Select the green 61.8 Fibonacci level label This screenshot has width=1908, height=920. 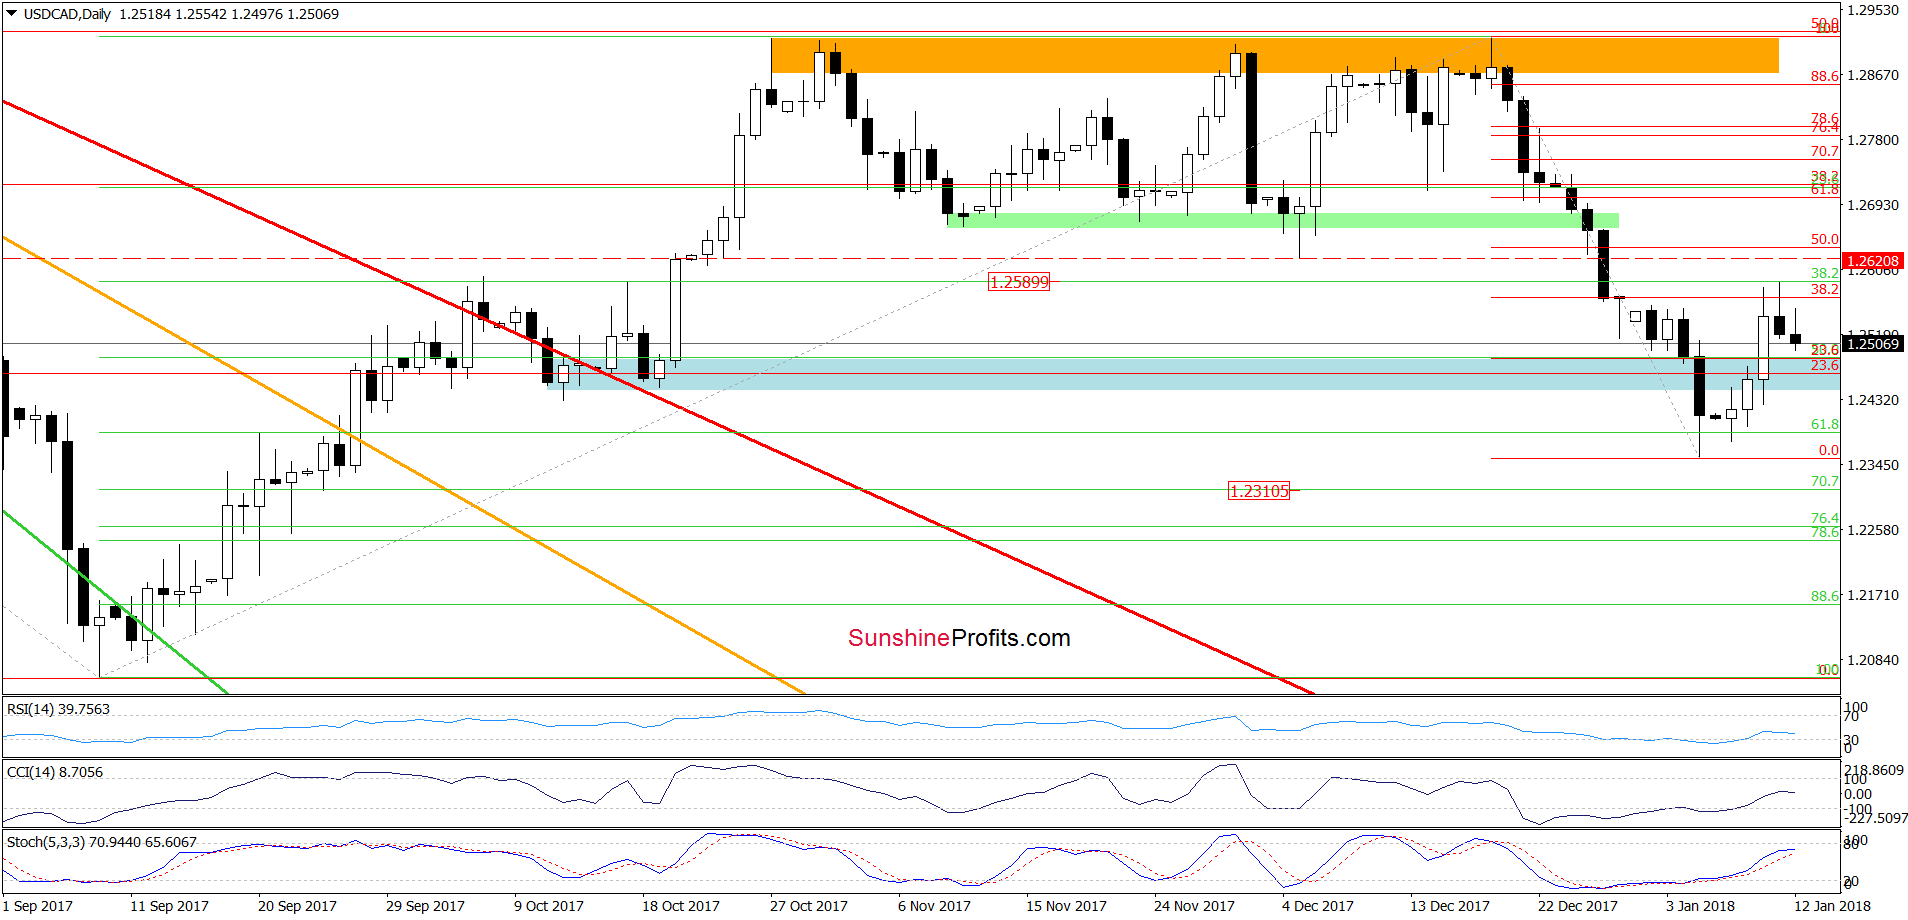click(1825, 424)
